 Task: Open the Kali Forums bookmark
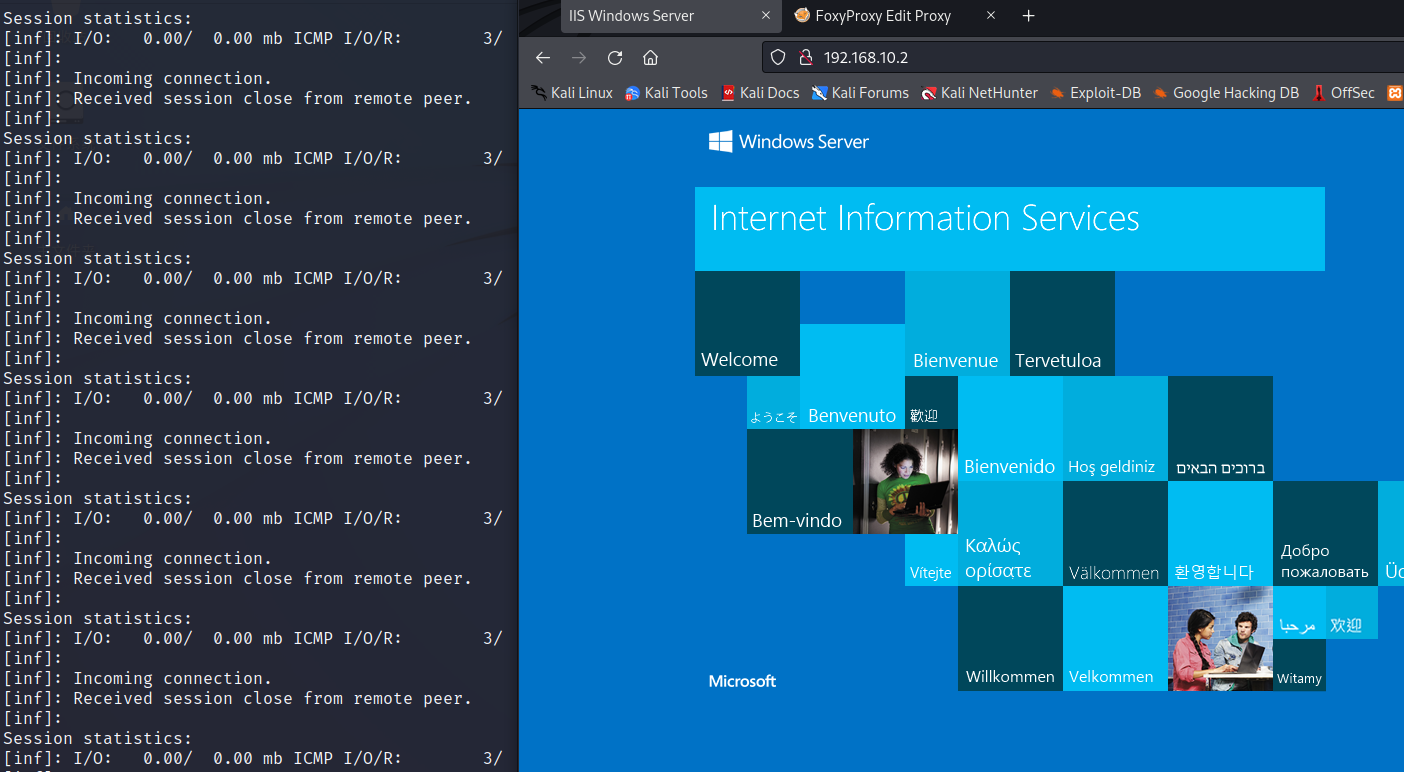860,93
